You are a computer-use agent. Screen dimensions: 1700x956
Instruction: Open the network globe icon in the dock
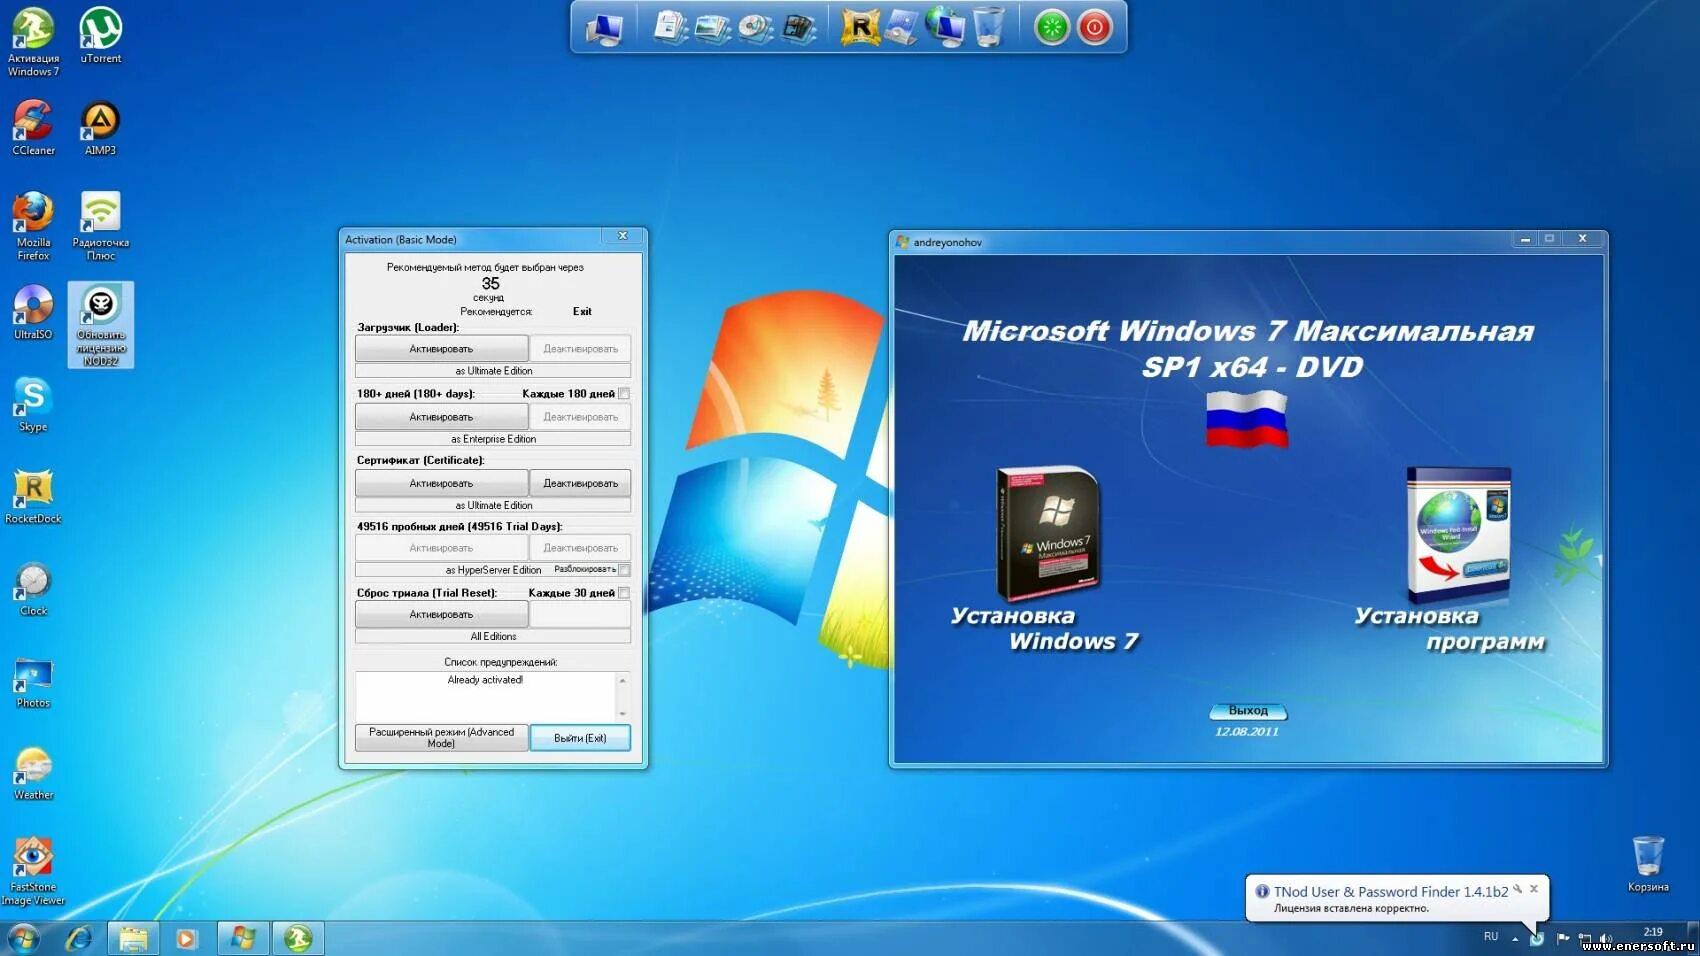944,27
